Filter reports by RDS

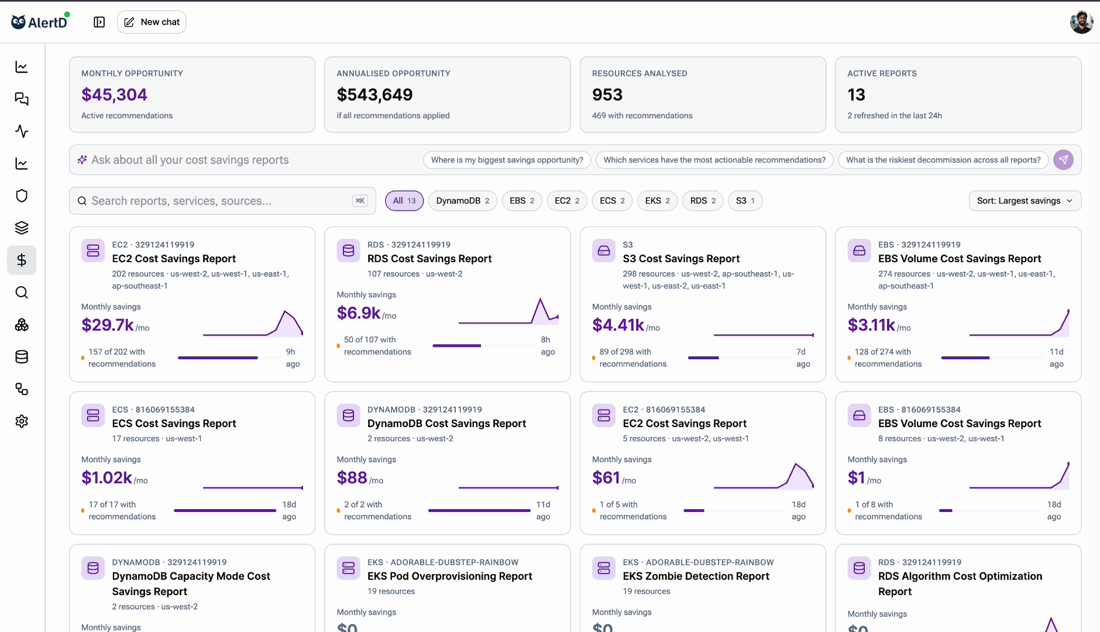tap(702, 201)
